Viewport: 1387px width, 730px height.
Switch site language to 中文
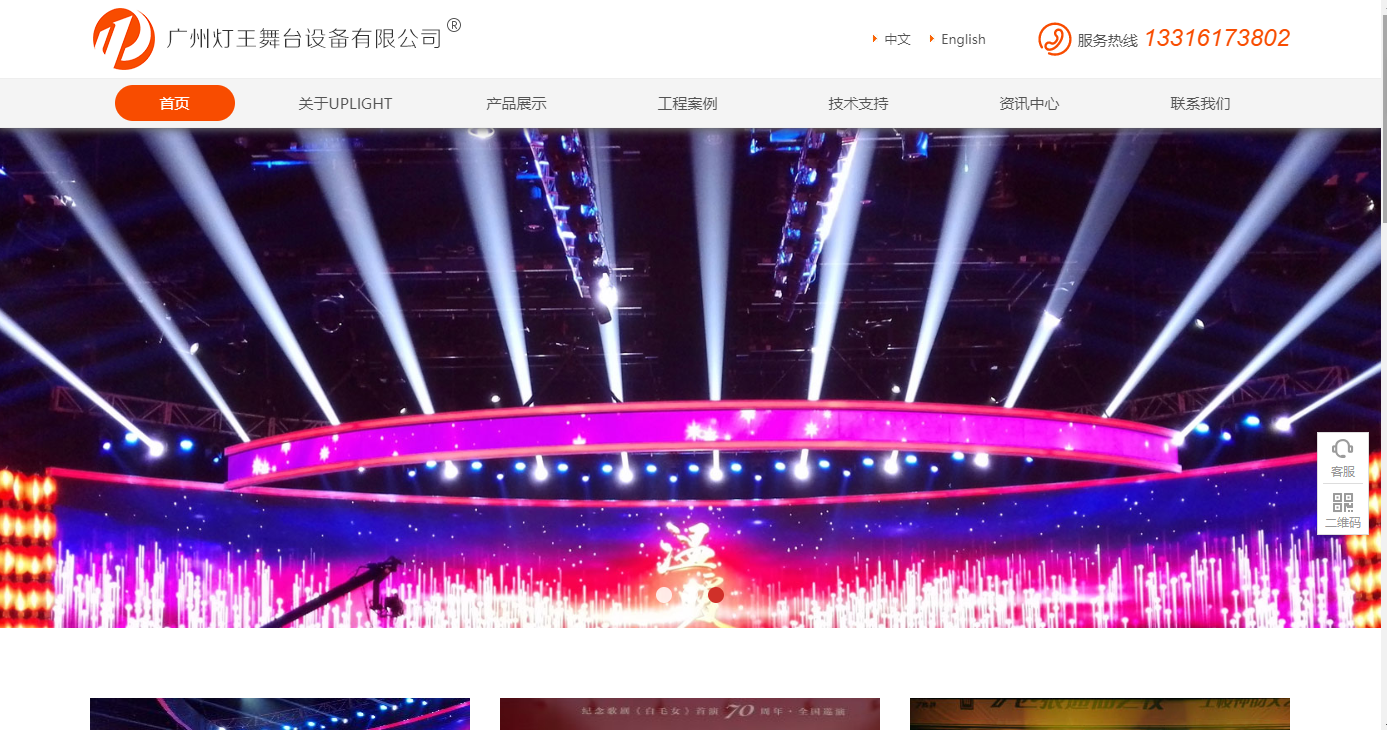(x=897, y=39)
